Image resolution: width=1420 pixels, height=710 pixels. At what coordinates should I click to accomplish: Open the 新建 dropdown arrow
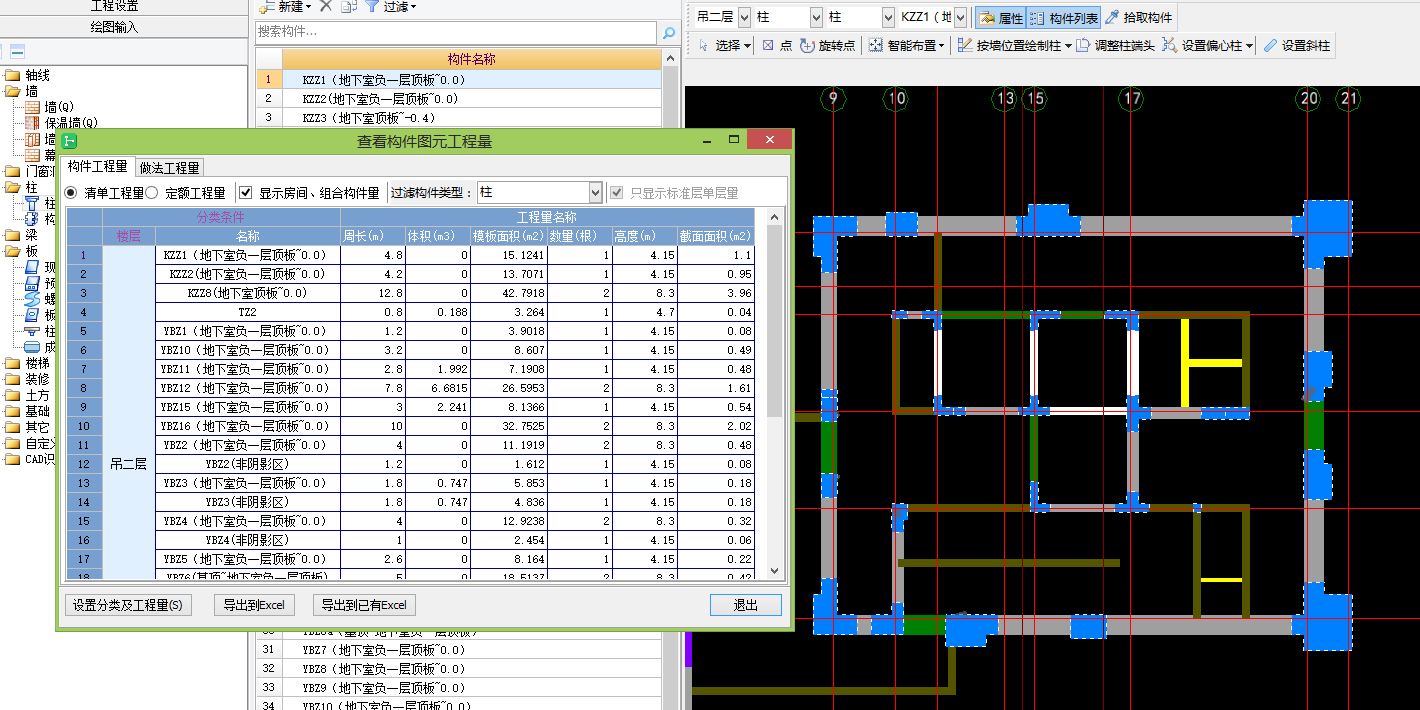pyautogui.click(x=309, y=7)
